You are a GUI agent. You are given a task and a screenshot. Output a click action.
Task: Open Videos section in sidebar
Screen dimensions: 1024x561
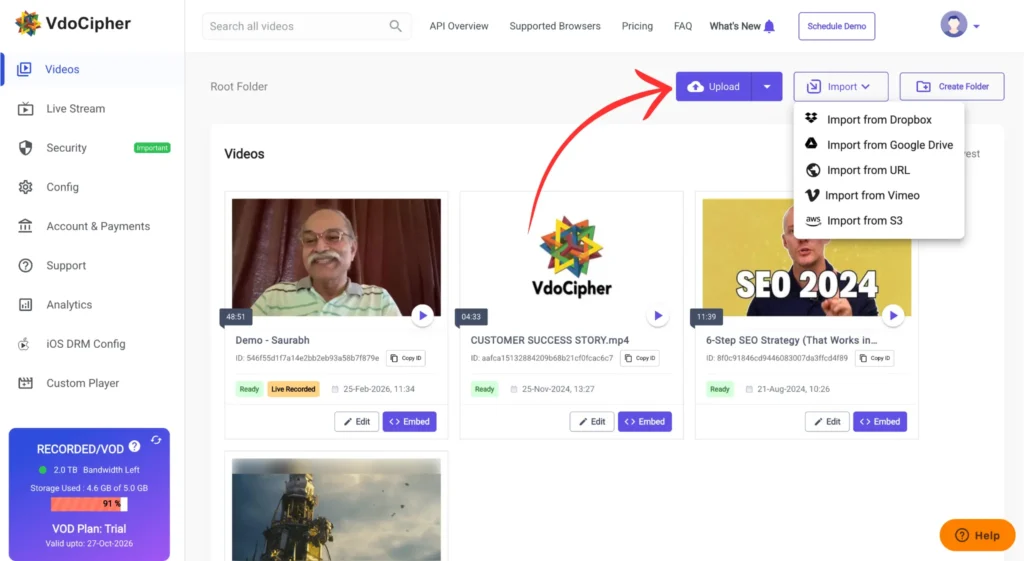[93, 69]
